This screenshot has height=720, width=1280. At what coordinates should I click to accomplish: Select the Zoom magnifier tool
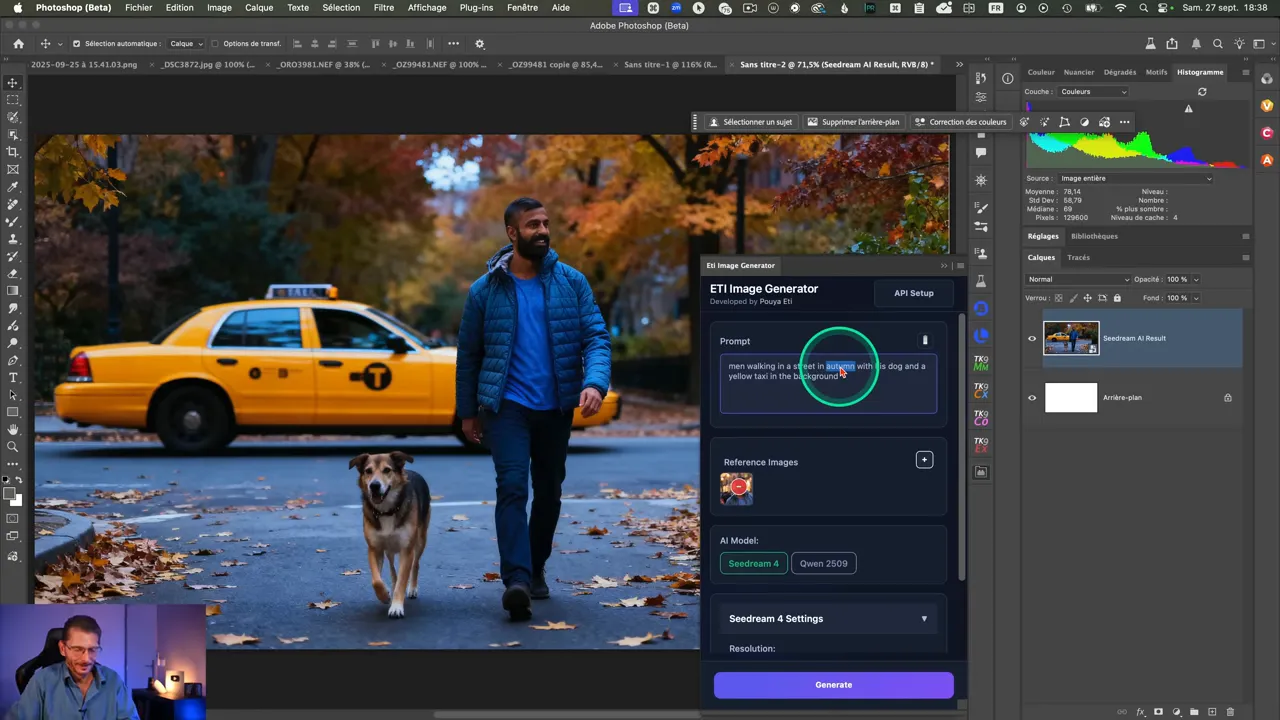(x=13, y=447)
